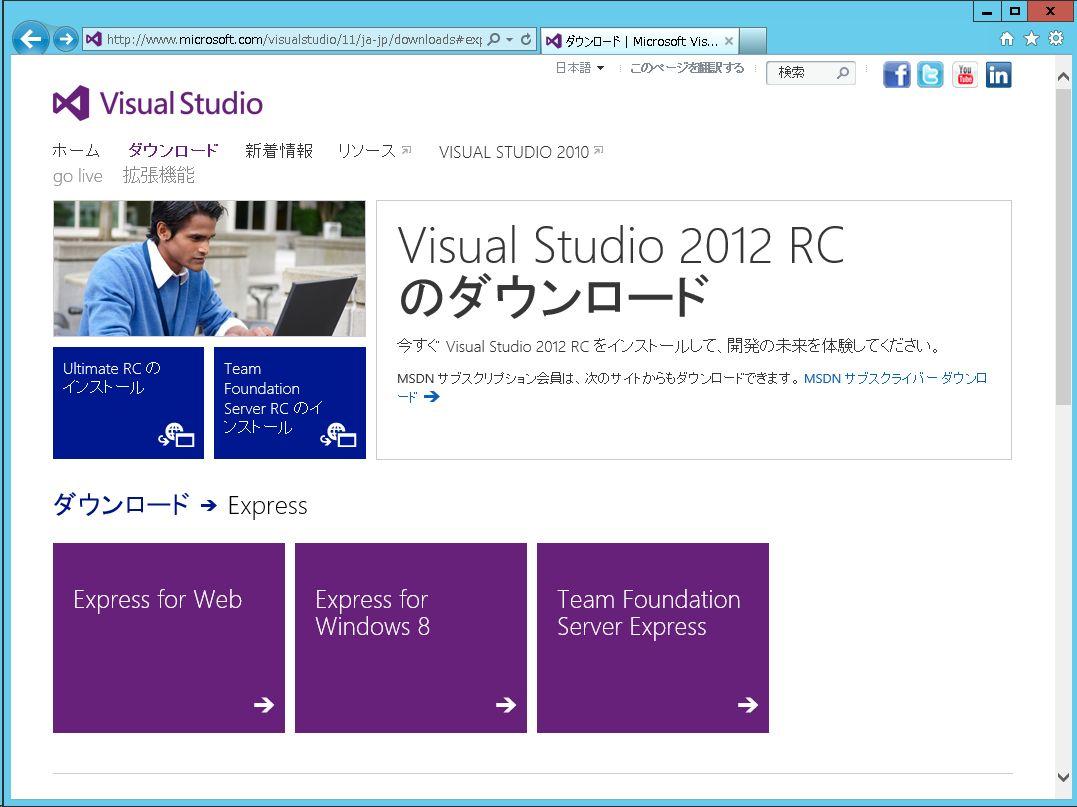Click the YouTube icon

pyautogui.click(x=964, y=75)
